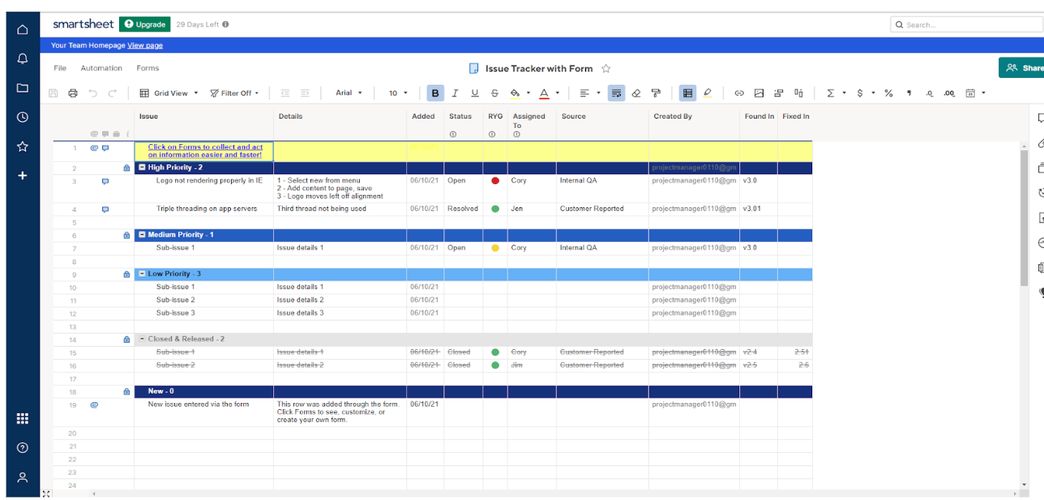Viewport: 1044px width, 500px height.
Task: Click the green Upgrade button
Action: (144, 24)
